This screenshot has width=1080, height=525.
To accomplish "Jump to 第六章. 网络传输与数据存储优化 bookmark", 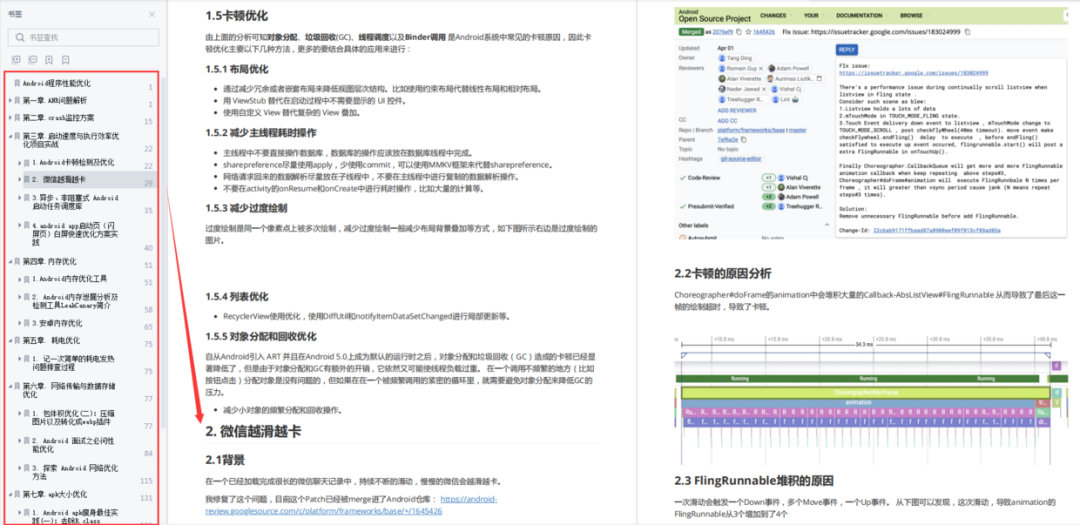I will pyautogui.click(x=71, y=390).
